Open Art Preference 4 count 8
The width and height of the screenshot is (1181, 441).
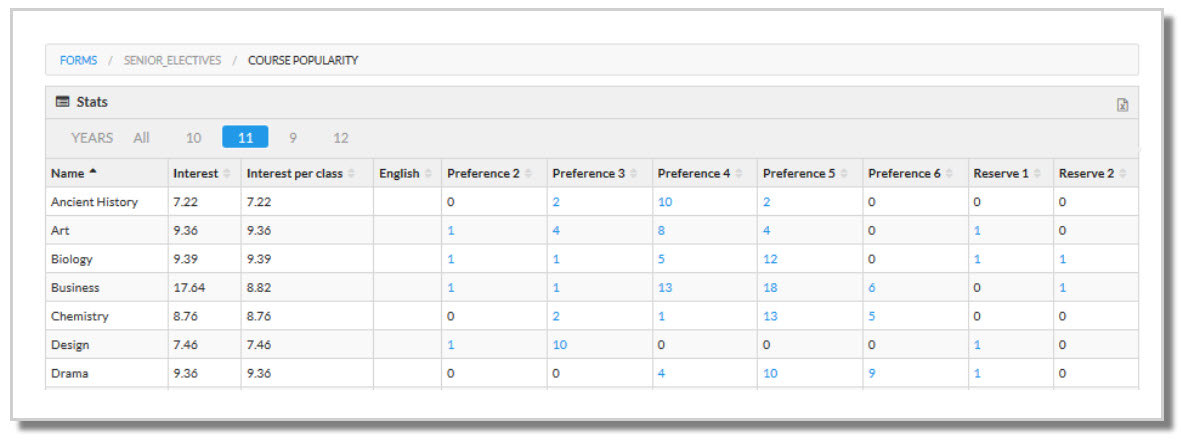click(661, 230)
